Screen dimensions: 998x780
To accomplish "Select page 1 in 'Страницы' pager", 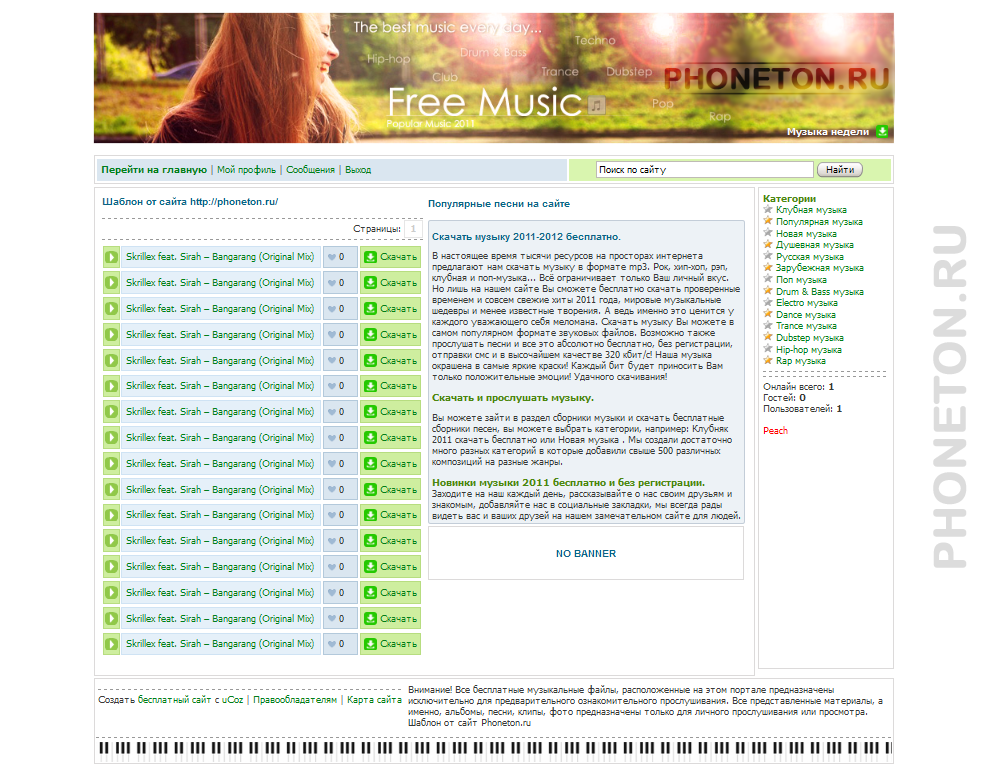I will 412,230.
